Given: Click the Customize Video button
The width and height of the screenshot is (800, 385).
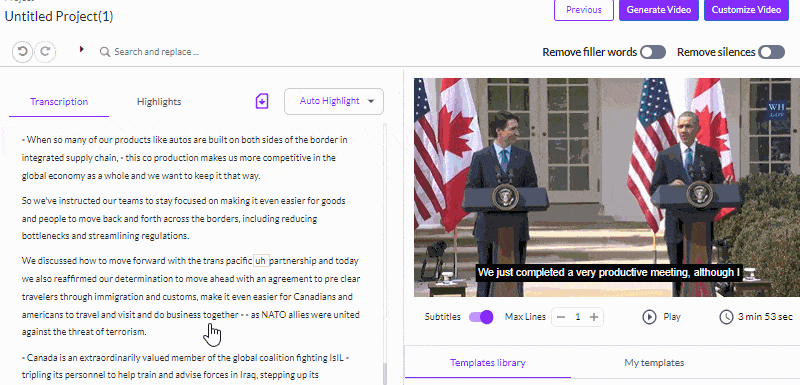Looking at the screenshot, I should pyautogui.click(x=746, y=10).
